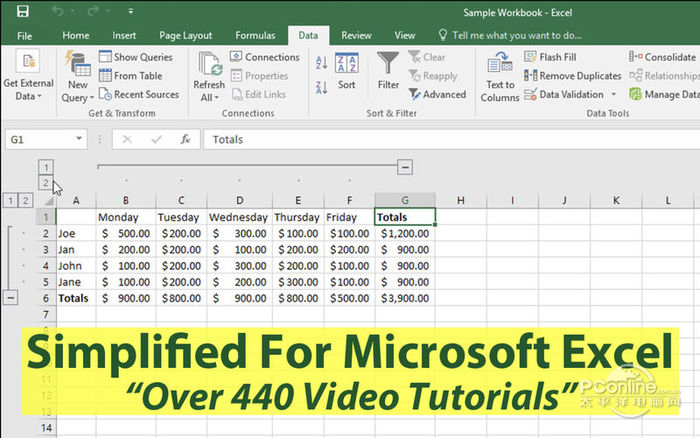Open the Name Box dropdown arrow
This screenshot has width=700, height=438.
click(x=79, y=140)
